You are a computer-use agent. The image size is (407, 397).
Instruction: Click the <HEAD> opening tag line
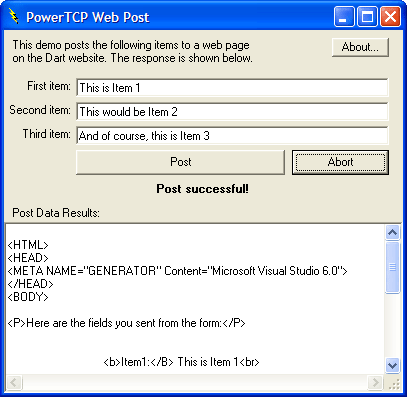[x=28, y=258]
